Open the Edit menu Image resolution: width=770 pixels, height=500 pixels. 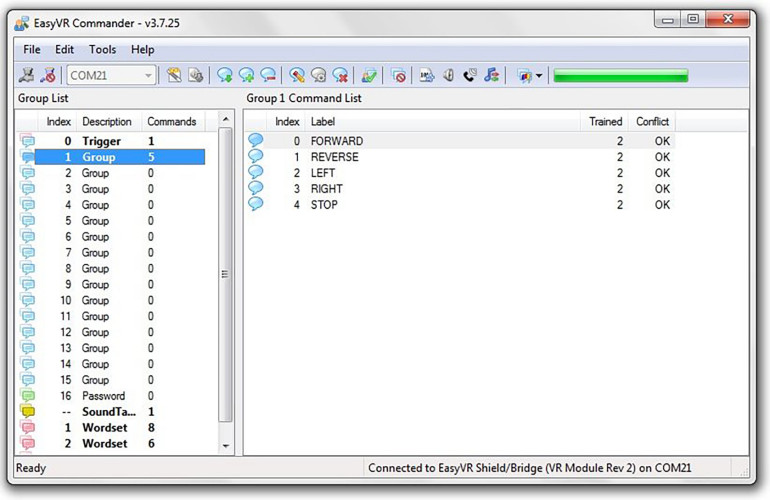pos(65,49)
